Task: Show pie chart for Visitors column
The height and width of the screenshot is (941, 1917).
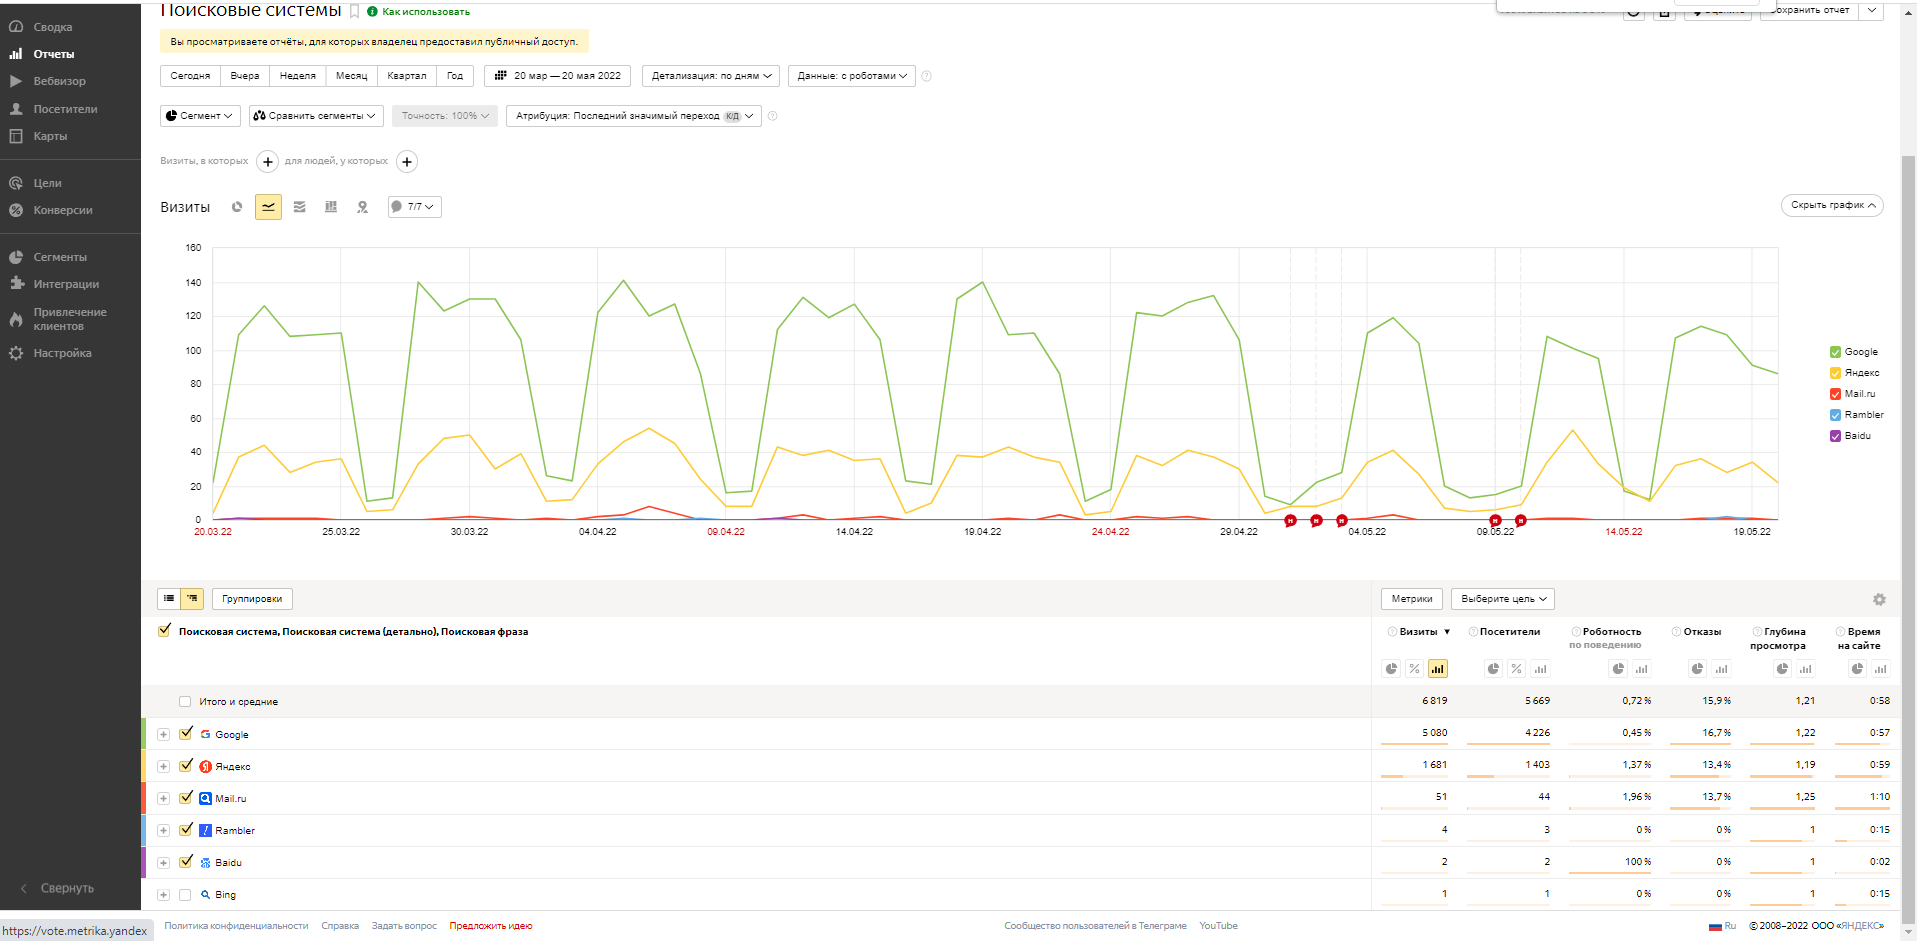Action: coord(1493,669)
